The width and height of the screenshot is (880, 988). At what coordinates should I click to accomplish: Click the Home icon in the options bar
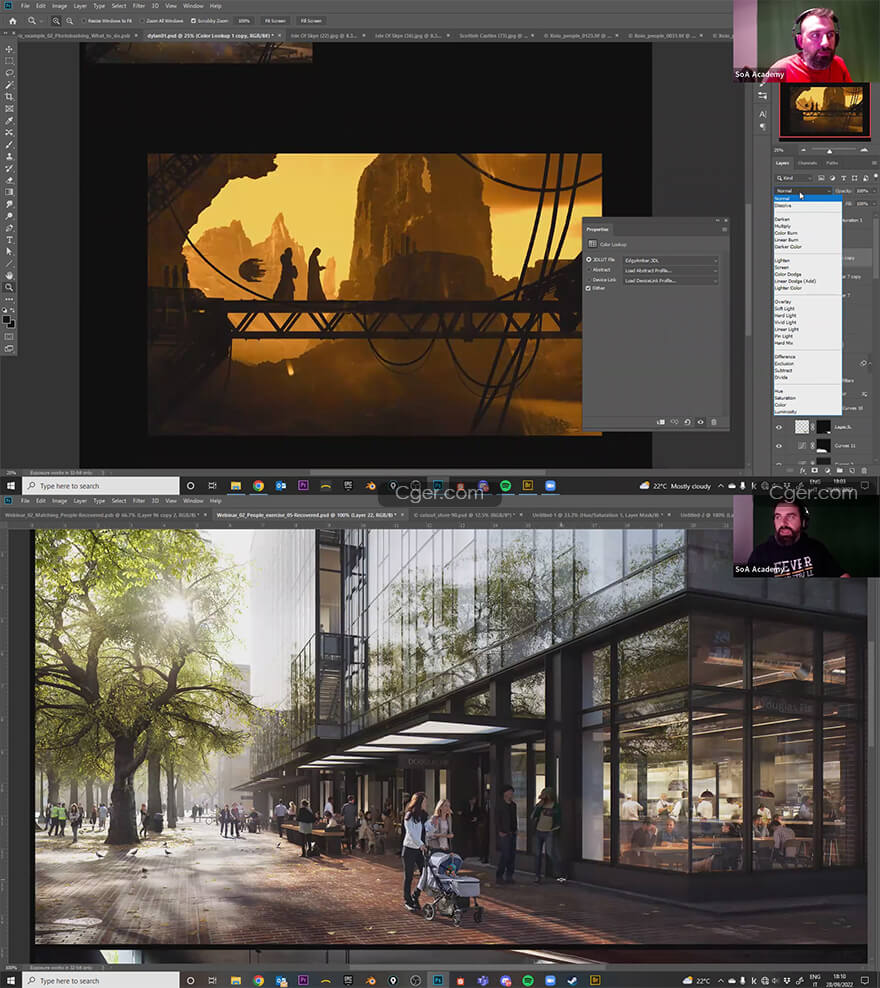[x=12, y=21]
